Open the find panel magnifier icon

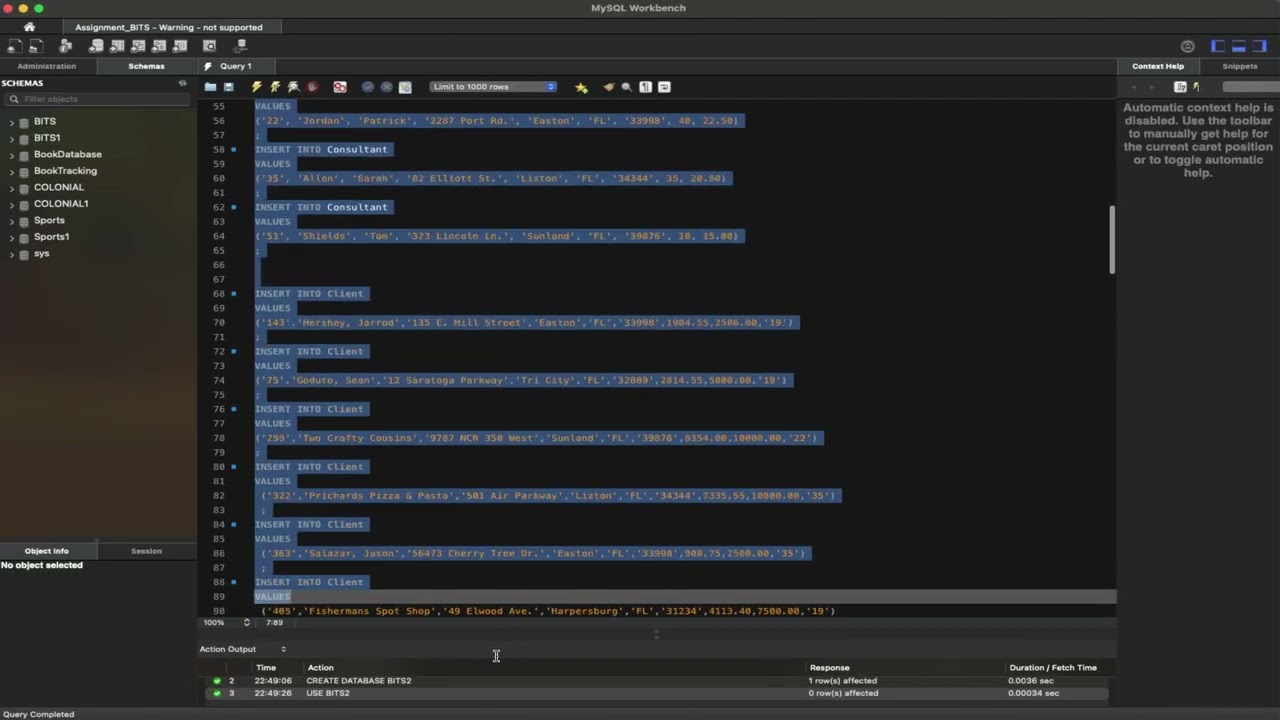[627, 87]
